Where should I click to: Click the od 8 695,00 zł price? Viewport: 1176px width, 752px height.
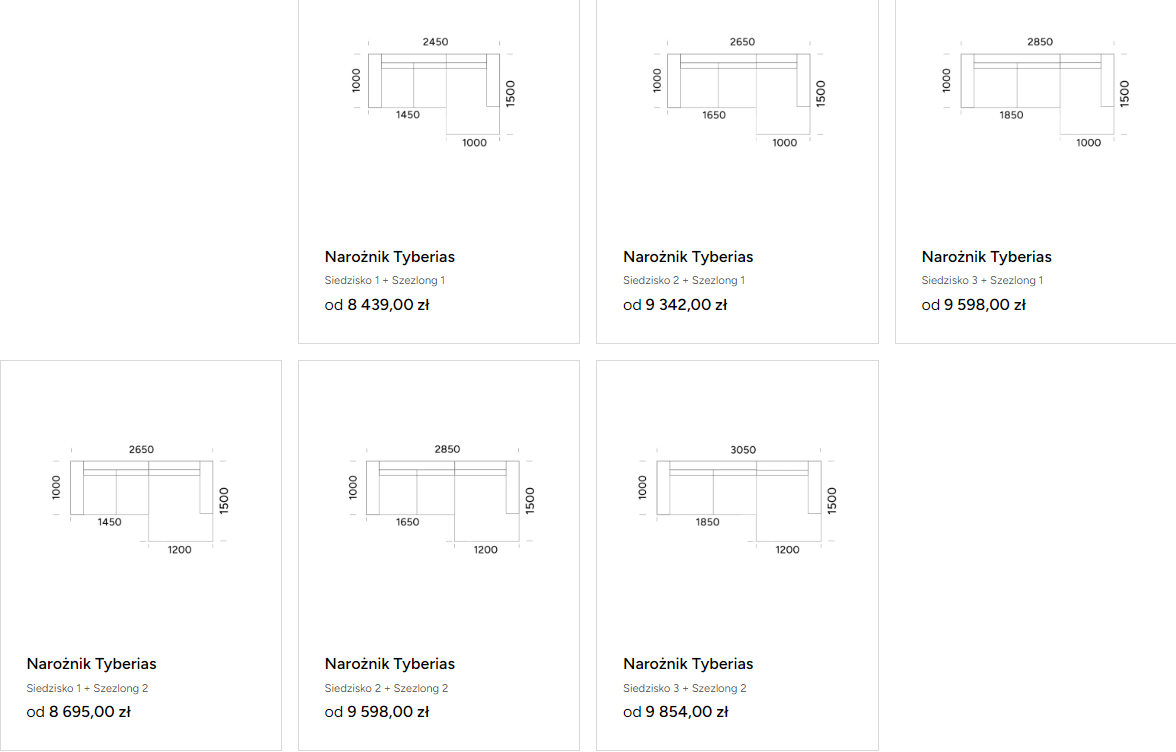[79, 712]
